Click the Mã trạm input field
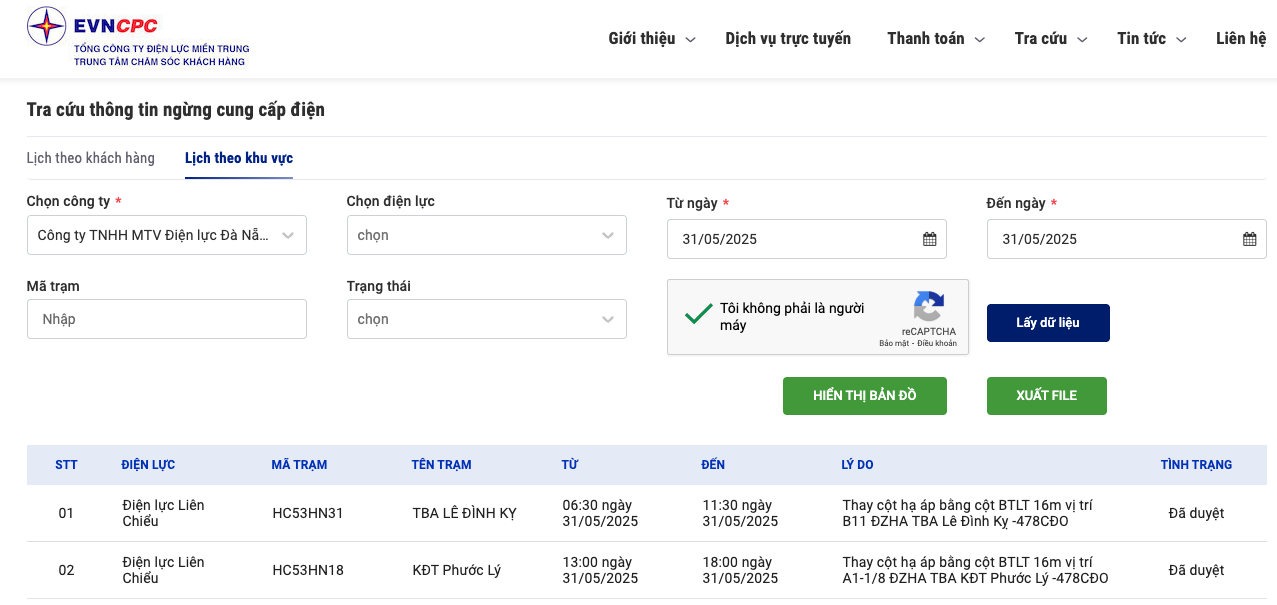The height and width of the screenshot is (605, 1277). click(x=166, y=319)
